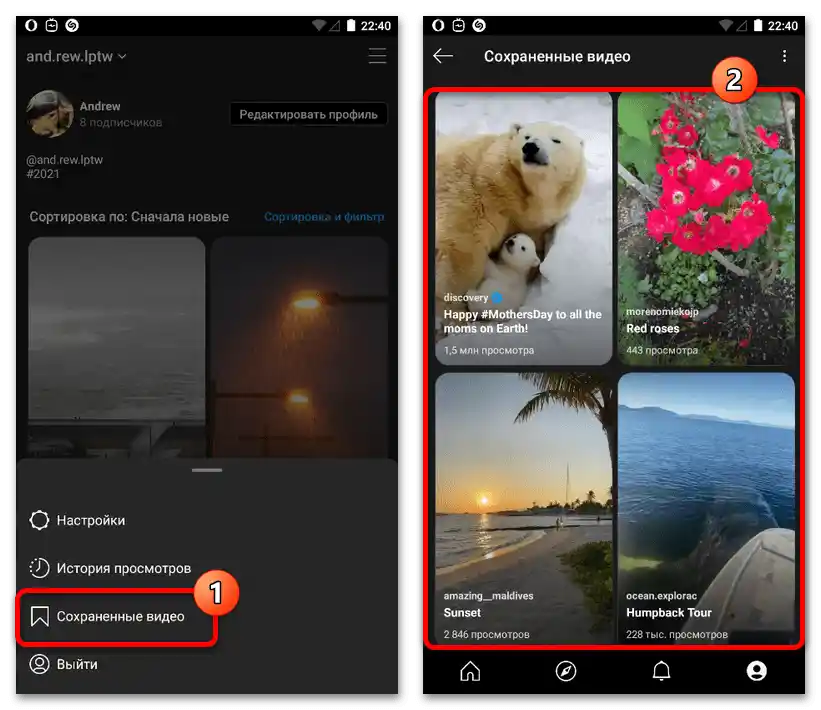
Task: Click the account icon beside Выйти
Action: pos(39,664)
